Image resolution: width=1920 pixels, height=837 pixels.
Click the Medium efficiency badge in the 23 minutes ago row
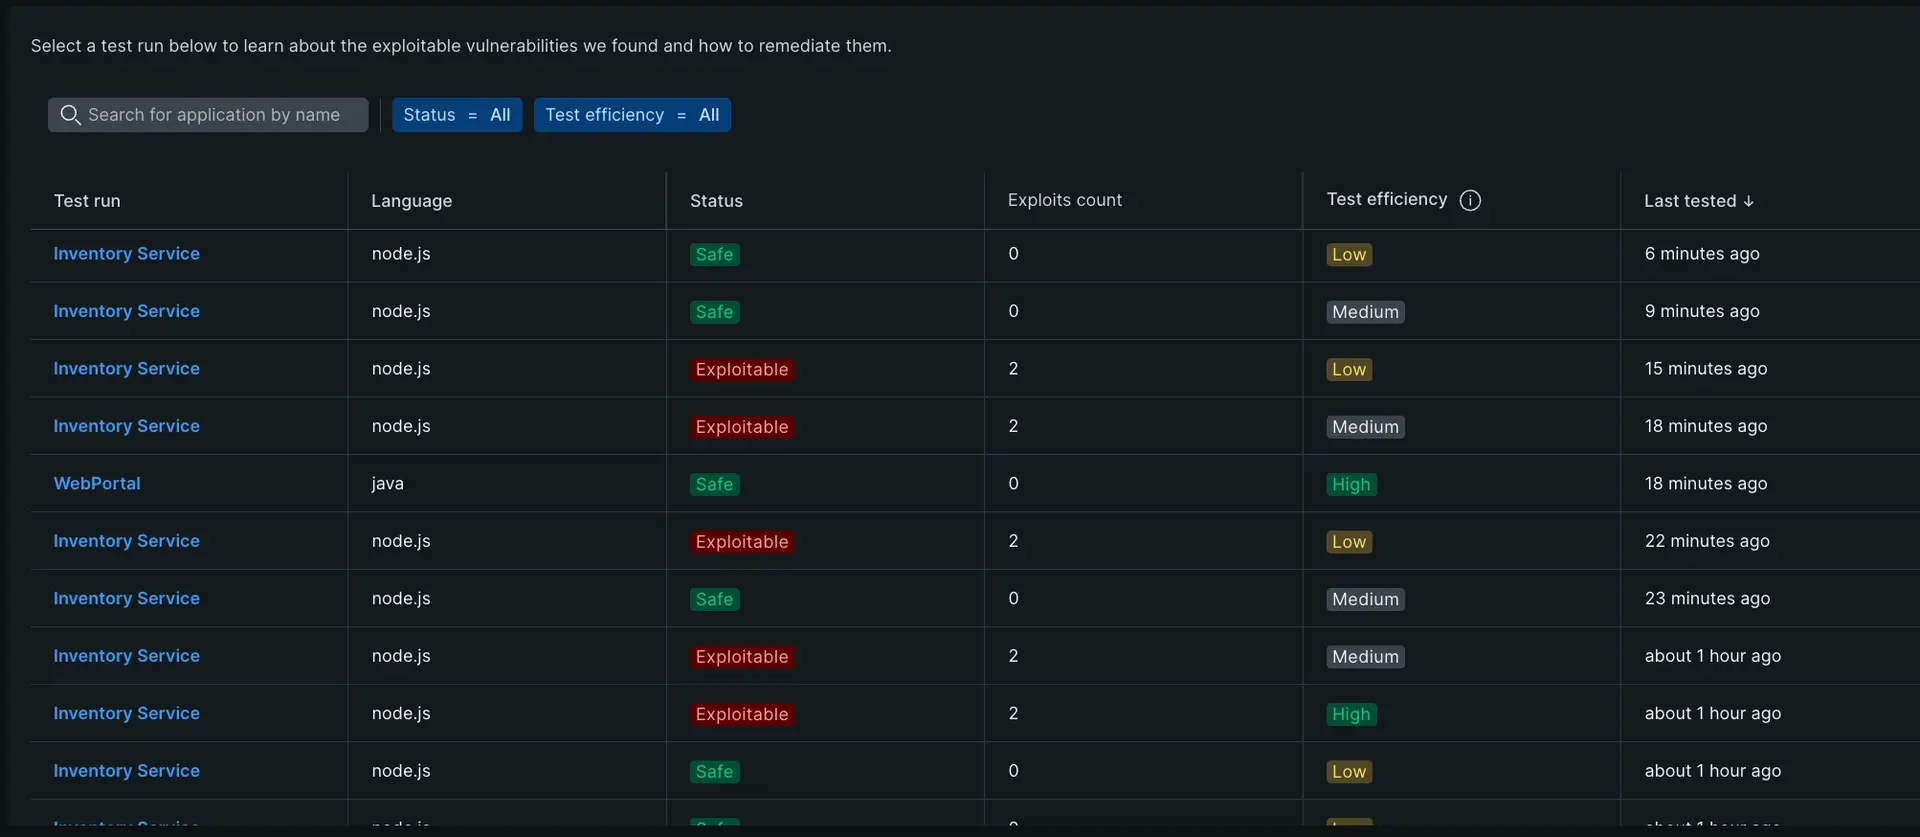(1365, 600)
